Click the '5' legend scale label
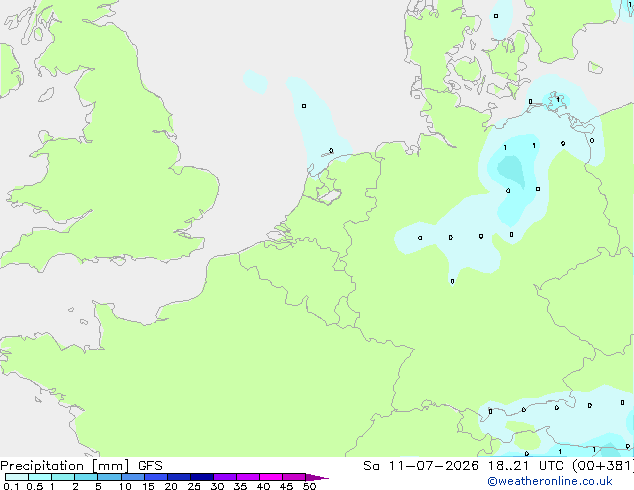This screenshot has width=634, height=490. coord(98,486)
